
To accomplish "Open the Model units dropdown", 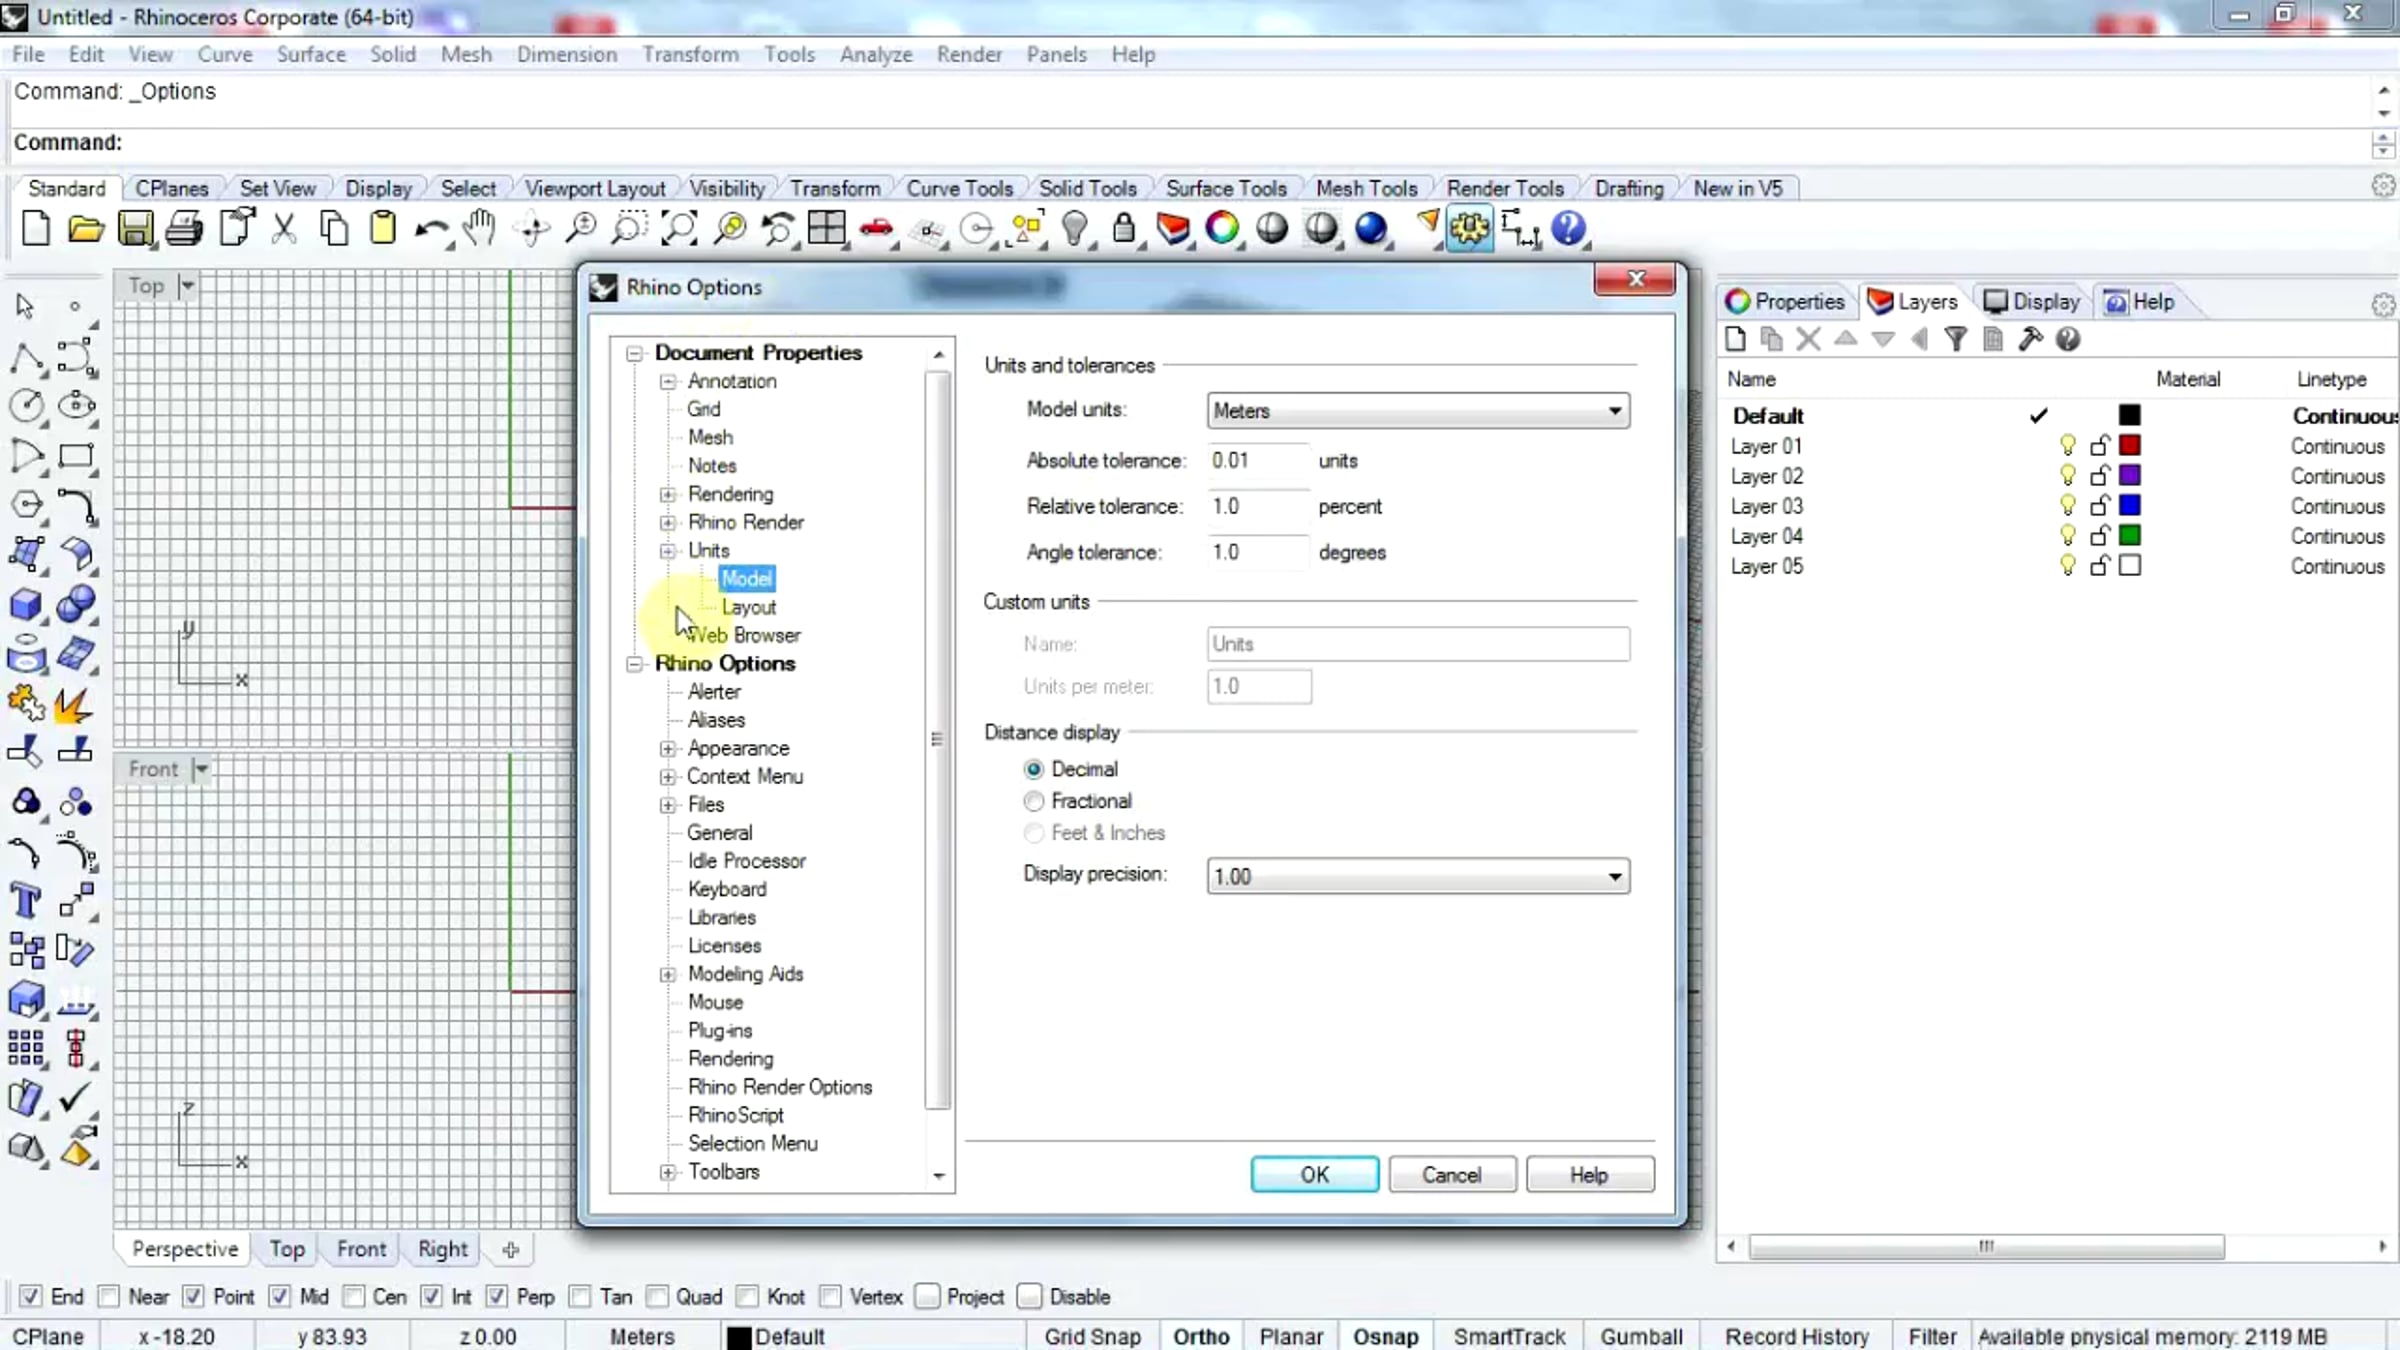I will 1417,411.
